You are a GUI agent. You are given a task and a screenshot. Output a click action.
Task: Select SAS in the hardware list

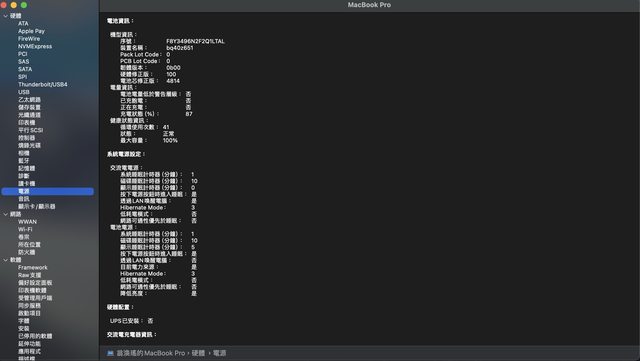[23, 62]
